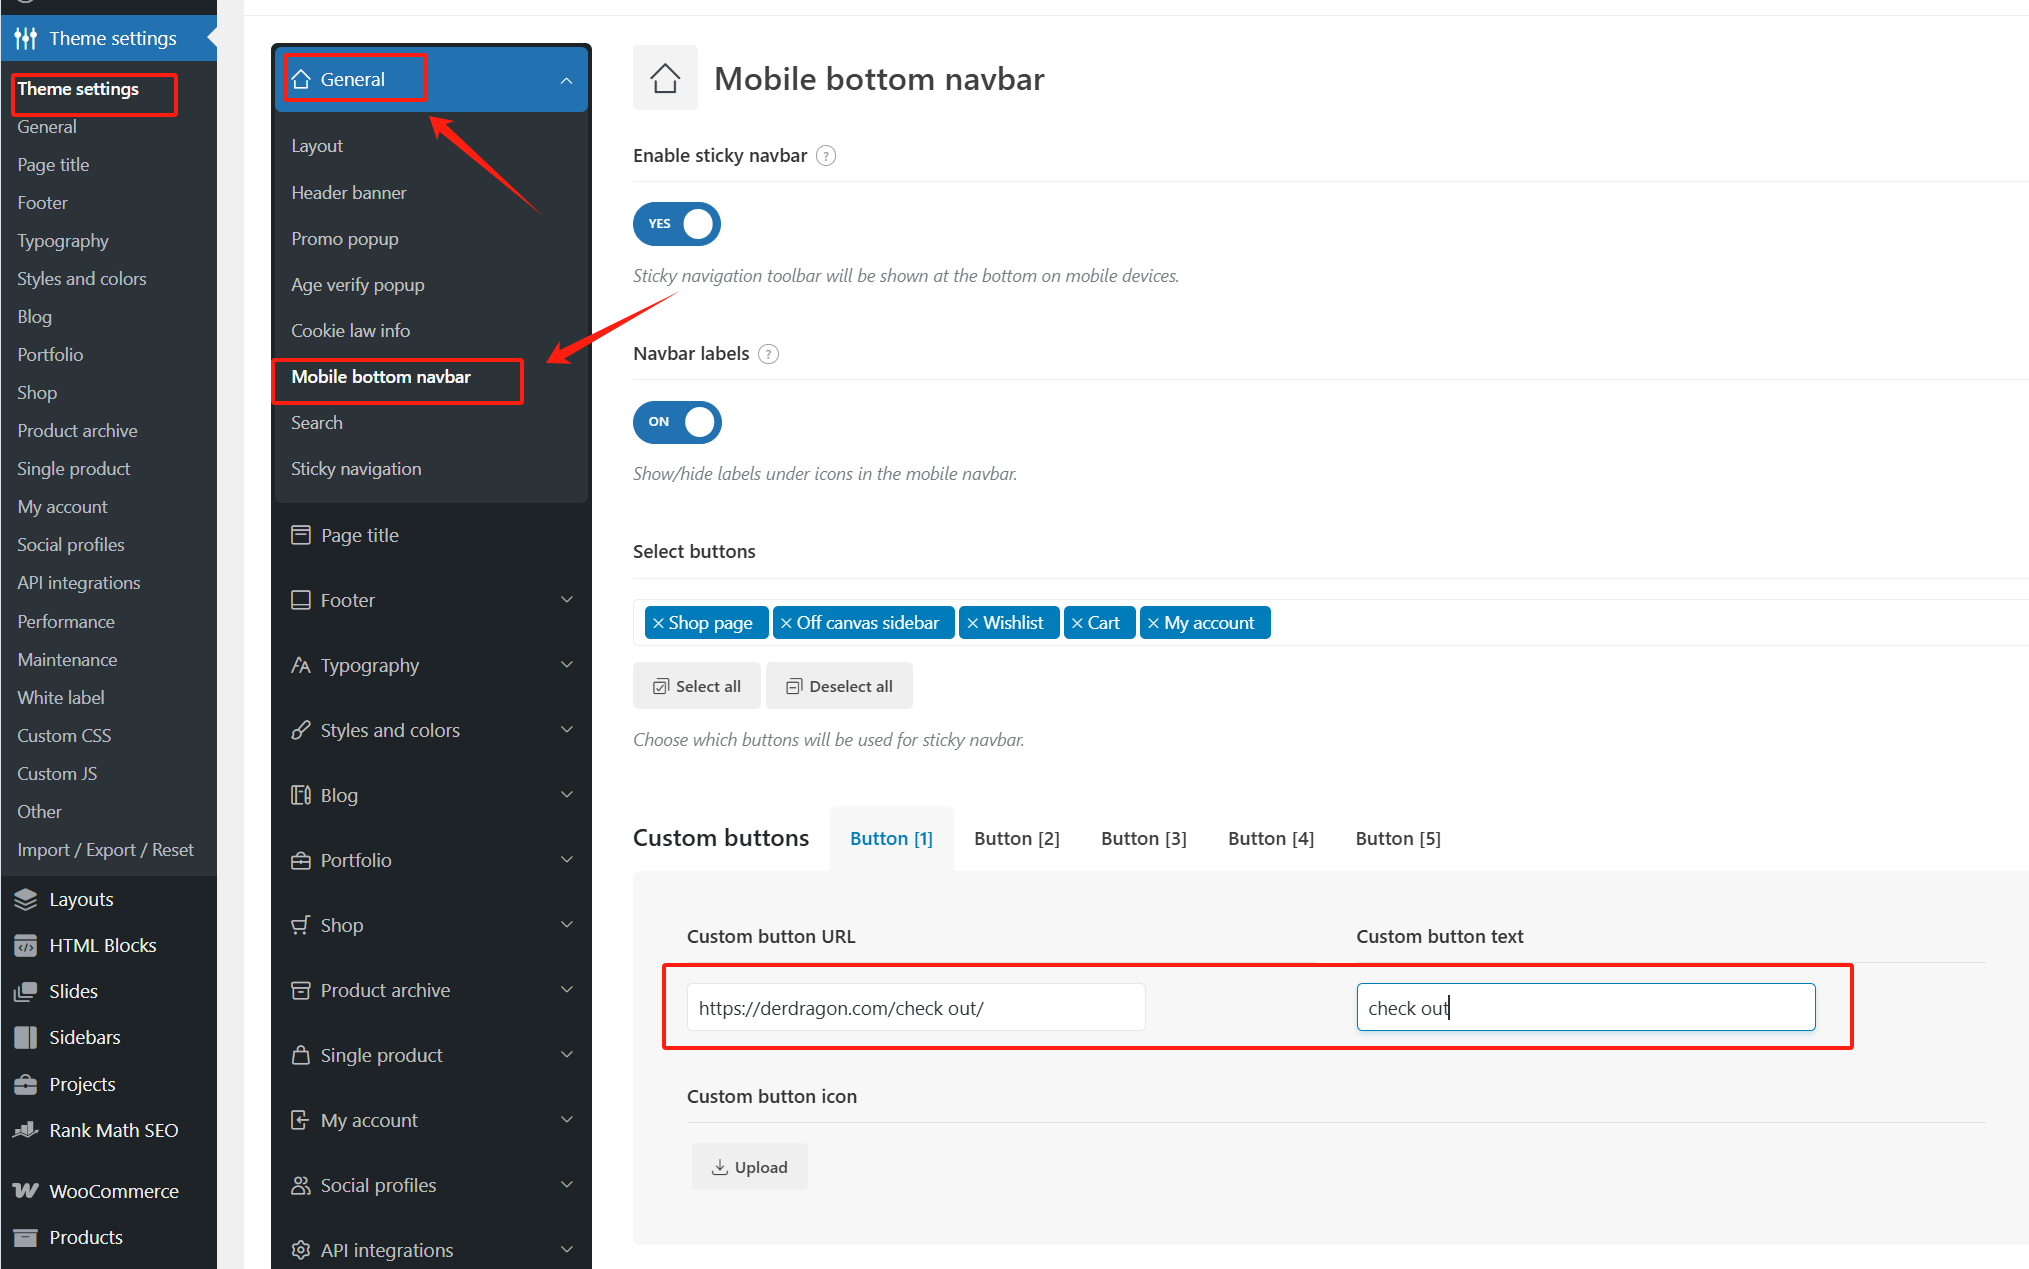Click the help icon next to Enable sticky navbar
The height and width of the screenshot is (1269, 2029).
coord(826,156)
